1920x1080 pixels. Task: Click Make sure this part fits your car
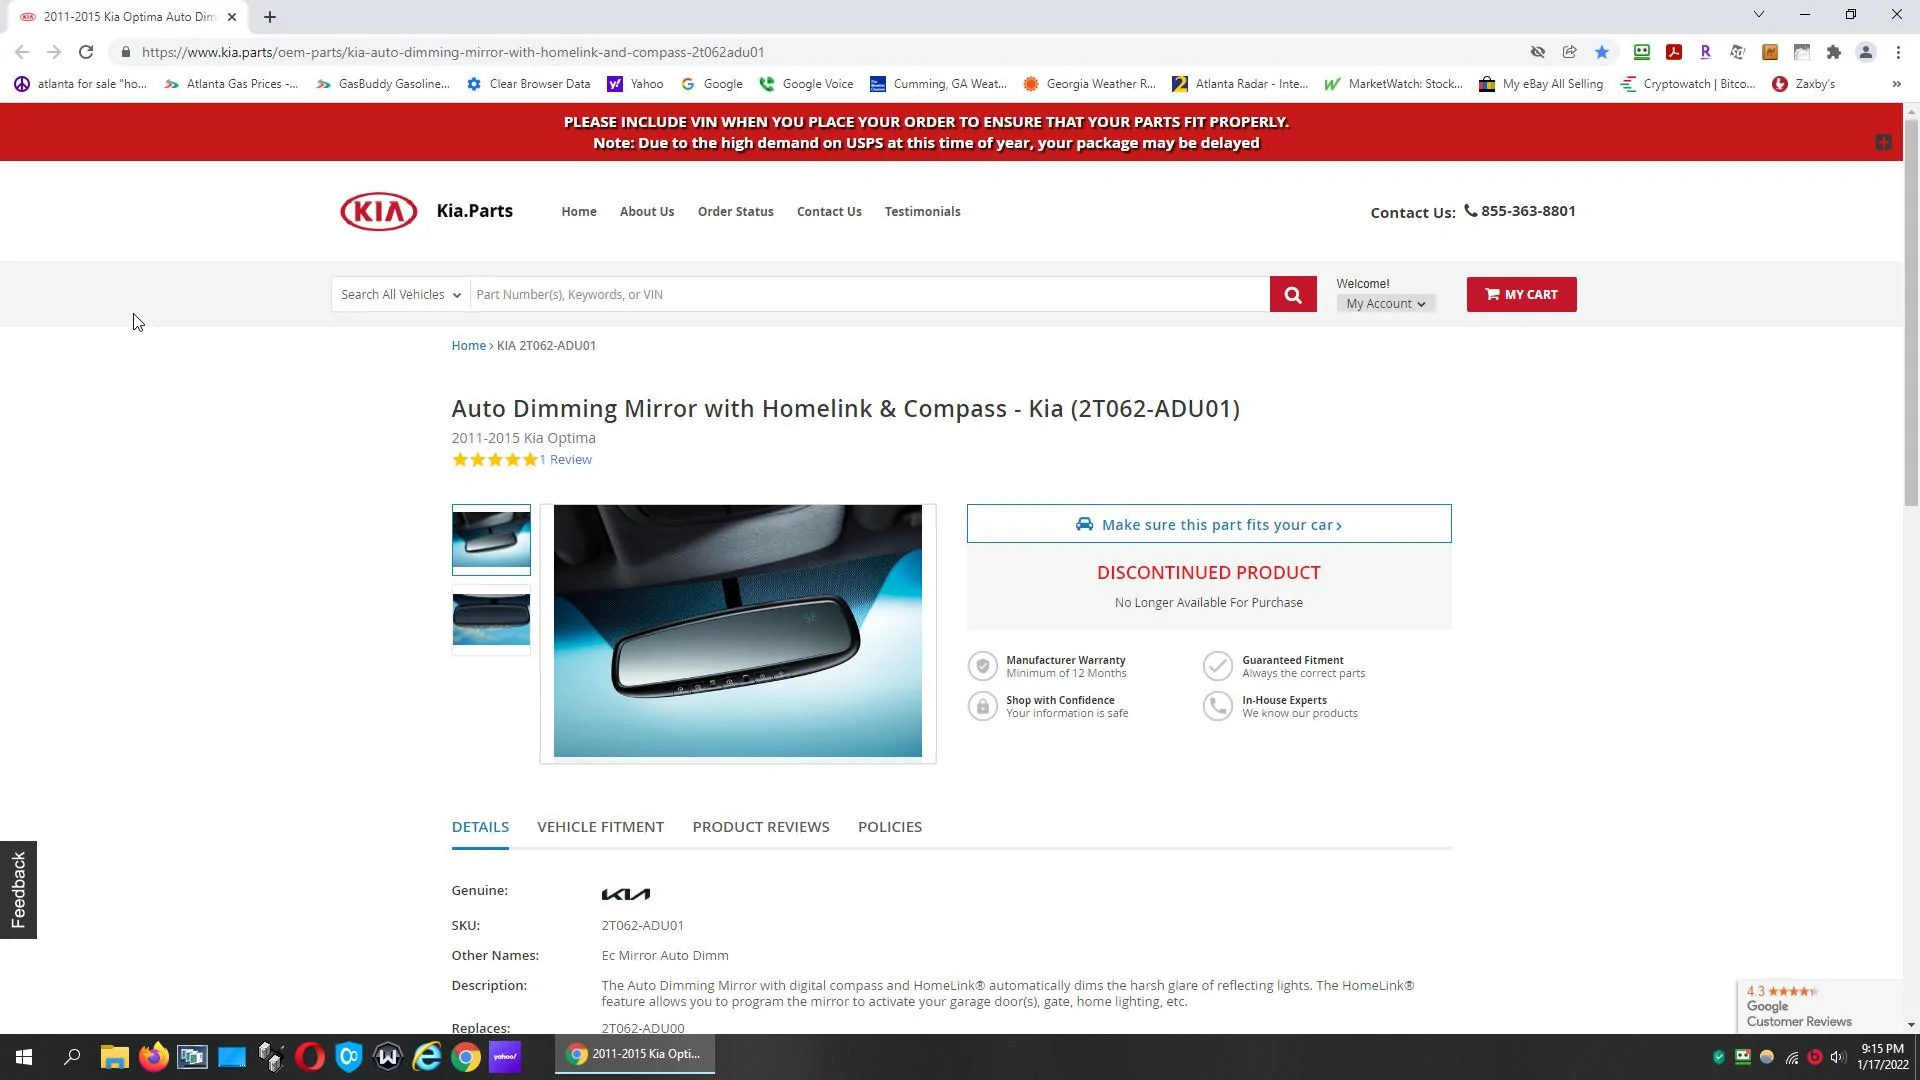point(1209,524)
